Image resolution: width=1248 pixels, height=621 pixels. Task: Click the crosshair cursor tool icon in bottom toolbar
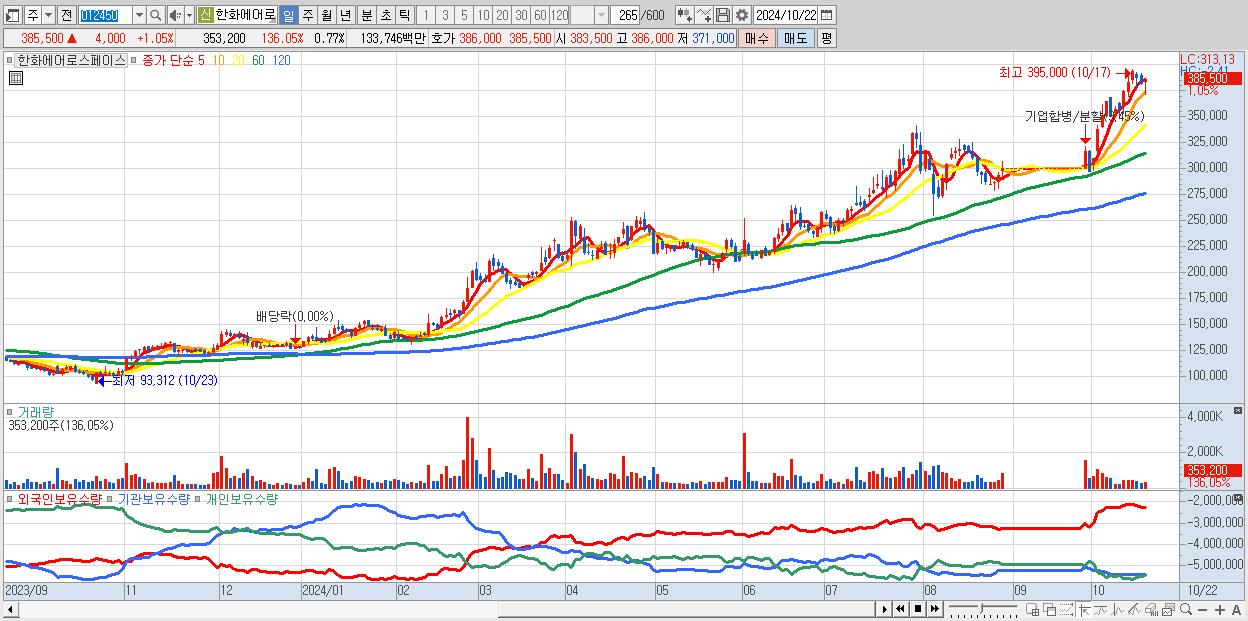[x=1084, y=609]
